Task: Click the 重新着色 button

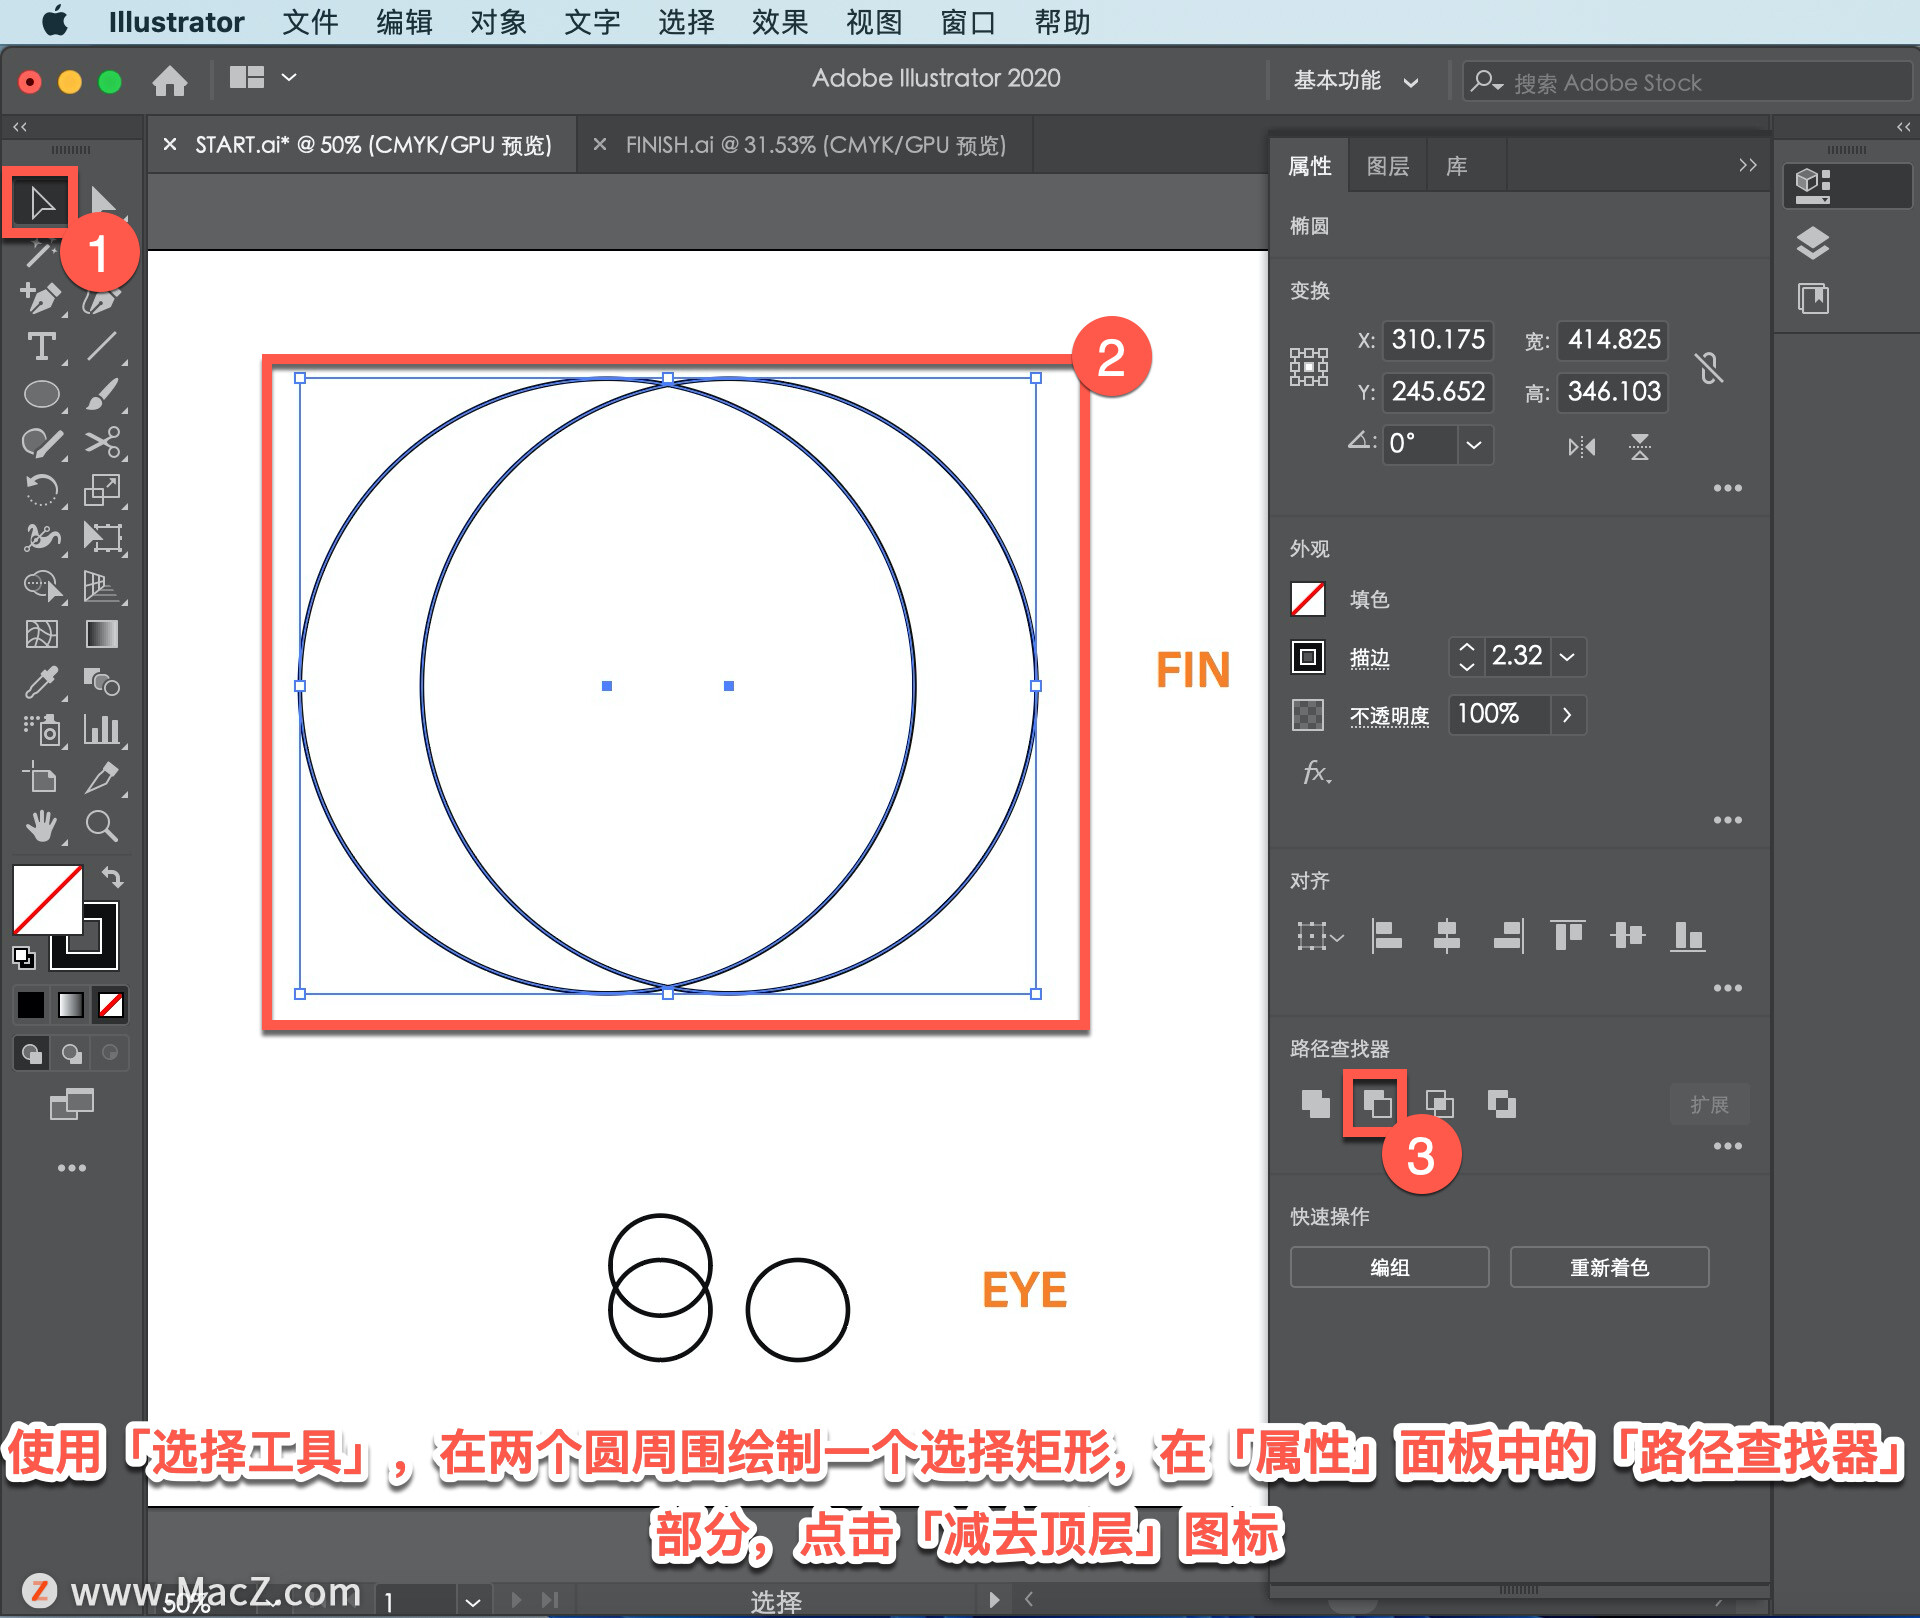Action: [x=1609, y=1267]
